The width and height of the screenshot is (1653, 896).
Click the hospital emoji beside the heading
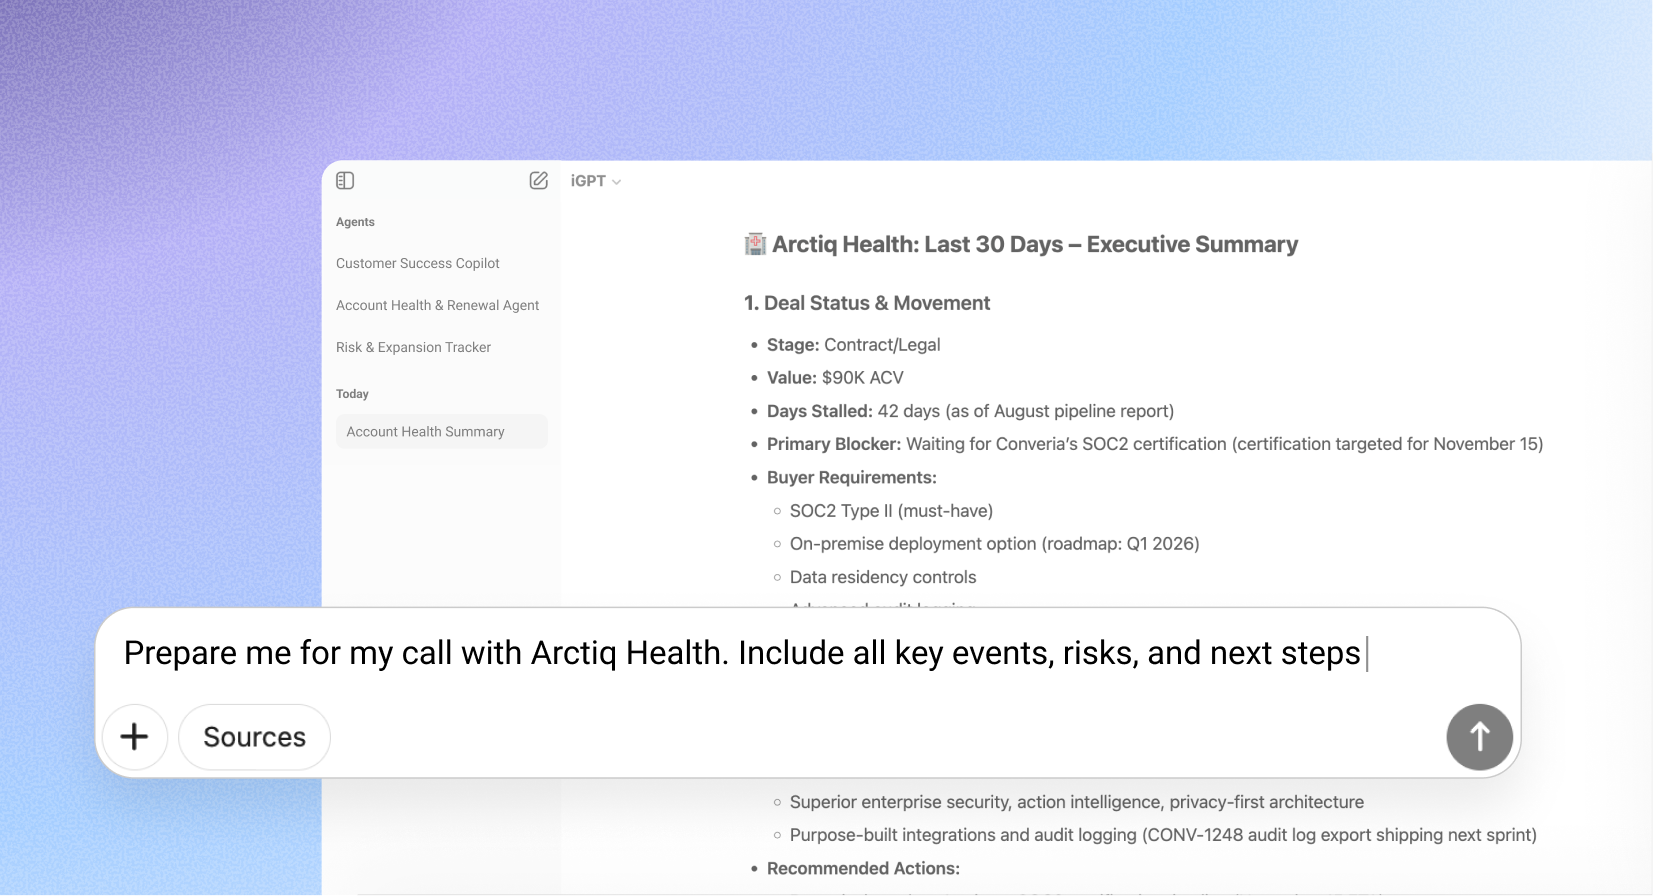point(755,245)
